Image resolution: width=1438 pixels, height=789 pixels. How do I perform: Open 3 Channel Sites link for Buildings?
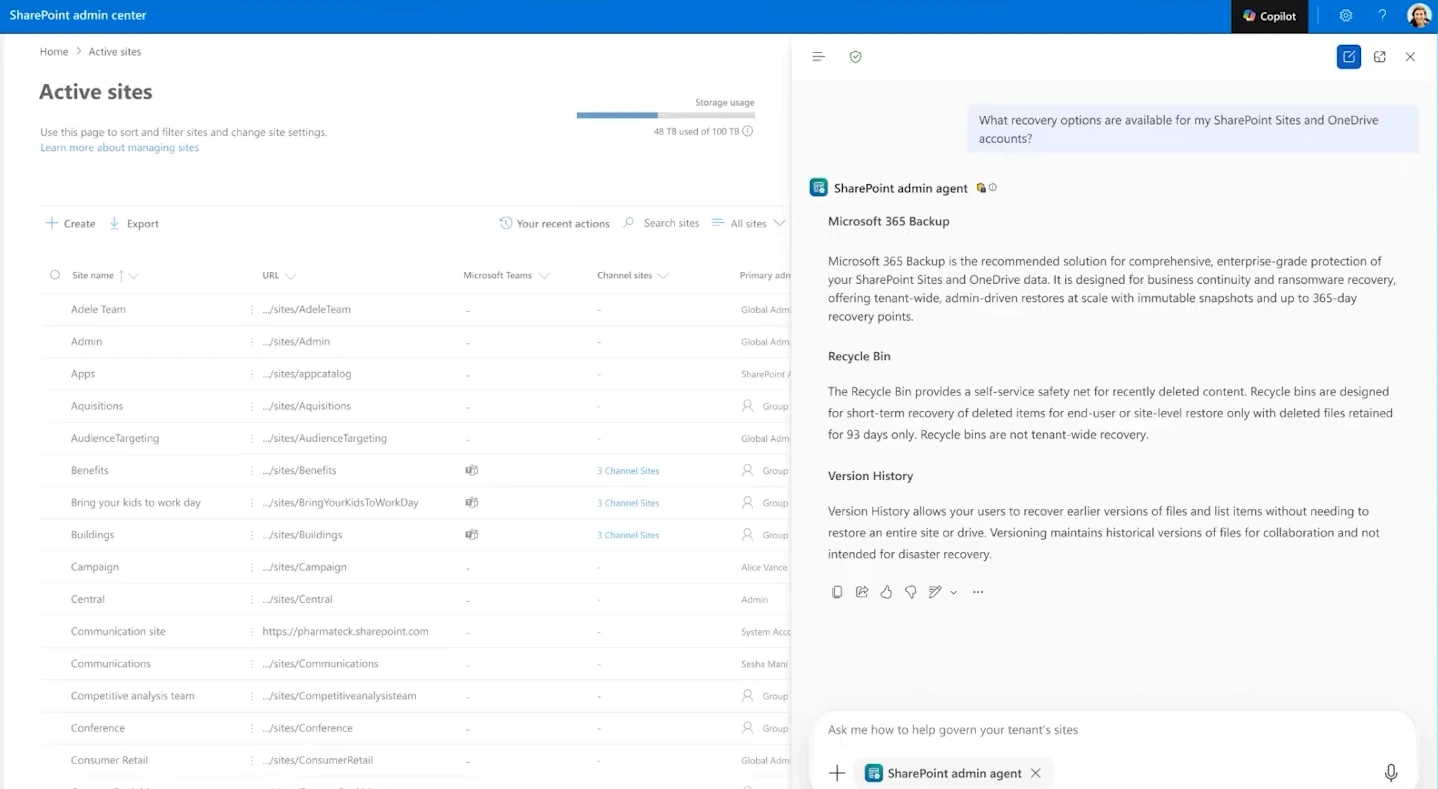point(628,535)
